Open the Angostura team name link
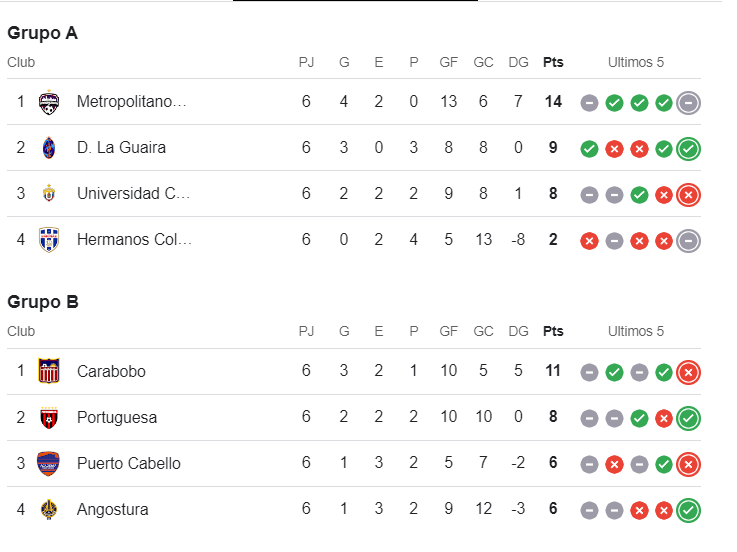Screen dimensions: 737x552 click(112, 509)
